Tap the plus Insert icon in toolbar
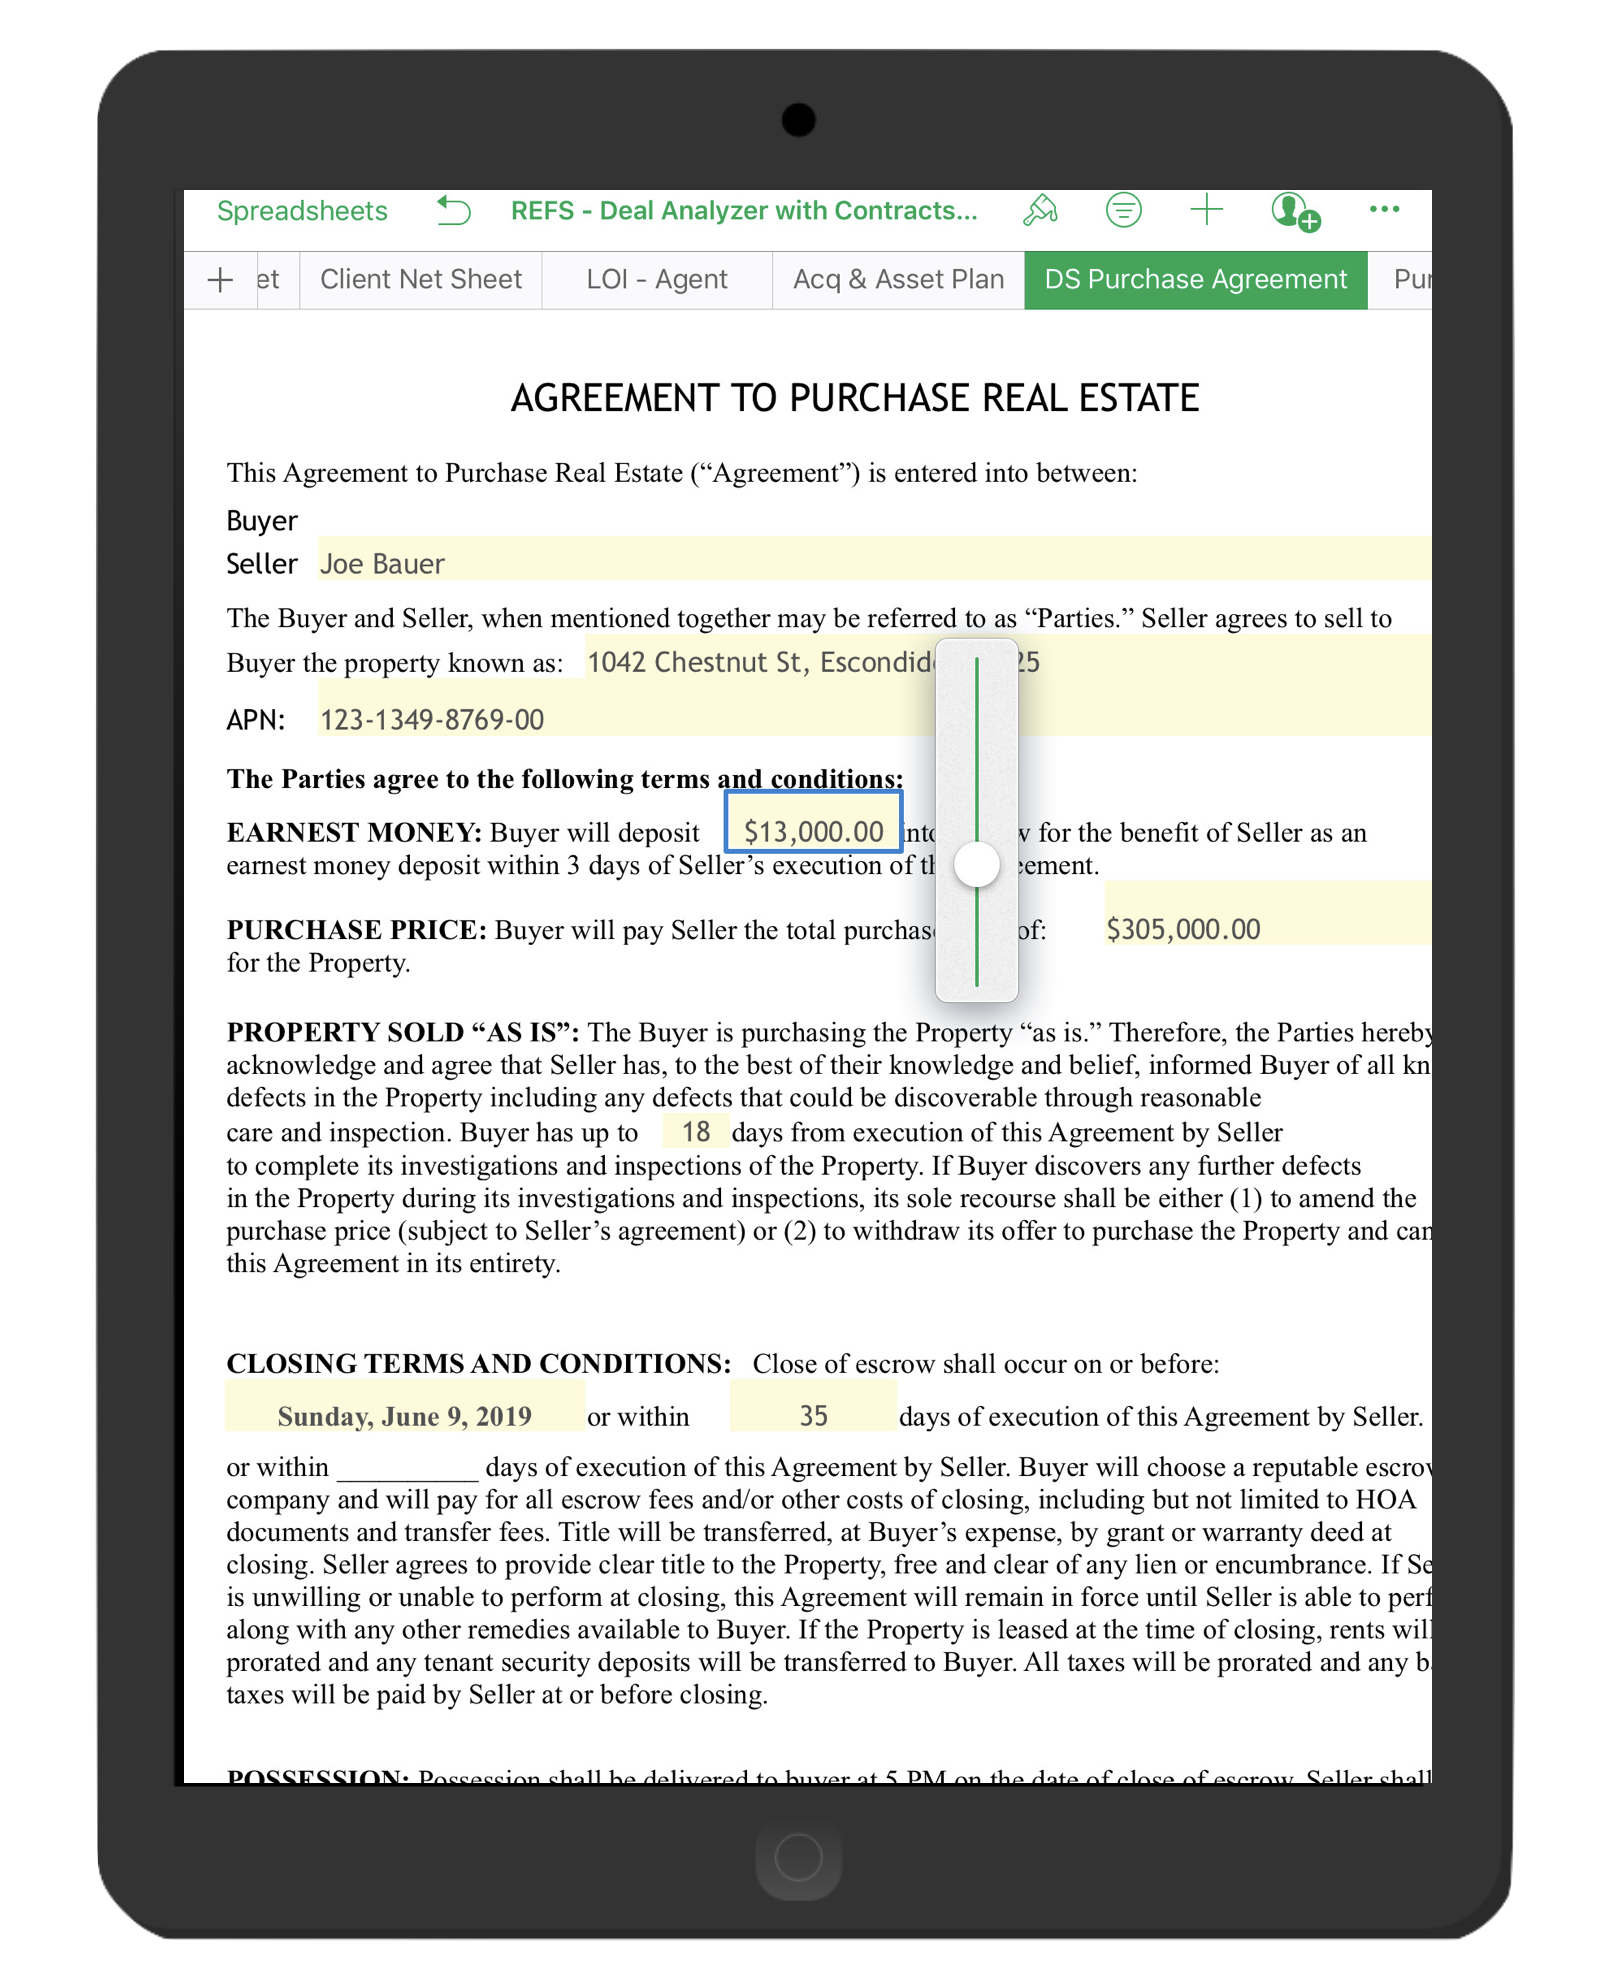Viewport: 1614px width, 1984px height. [x=1207, y=210]
